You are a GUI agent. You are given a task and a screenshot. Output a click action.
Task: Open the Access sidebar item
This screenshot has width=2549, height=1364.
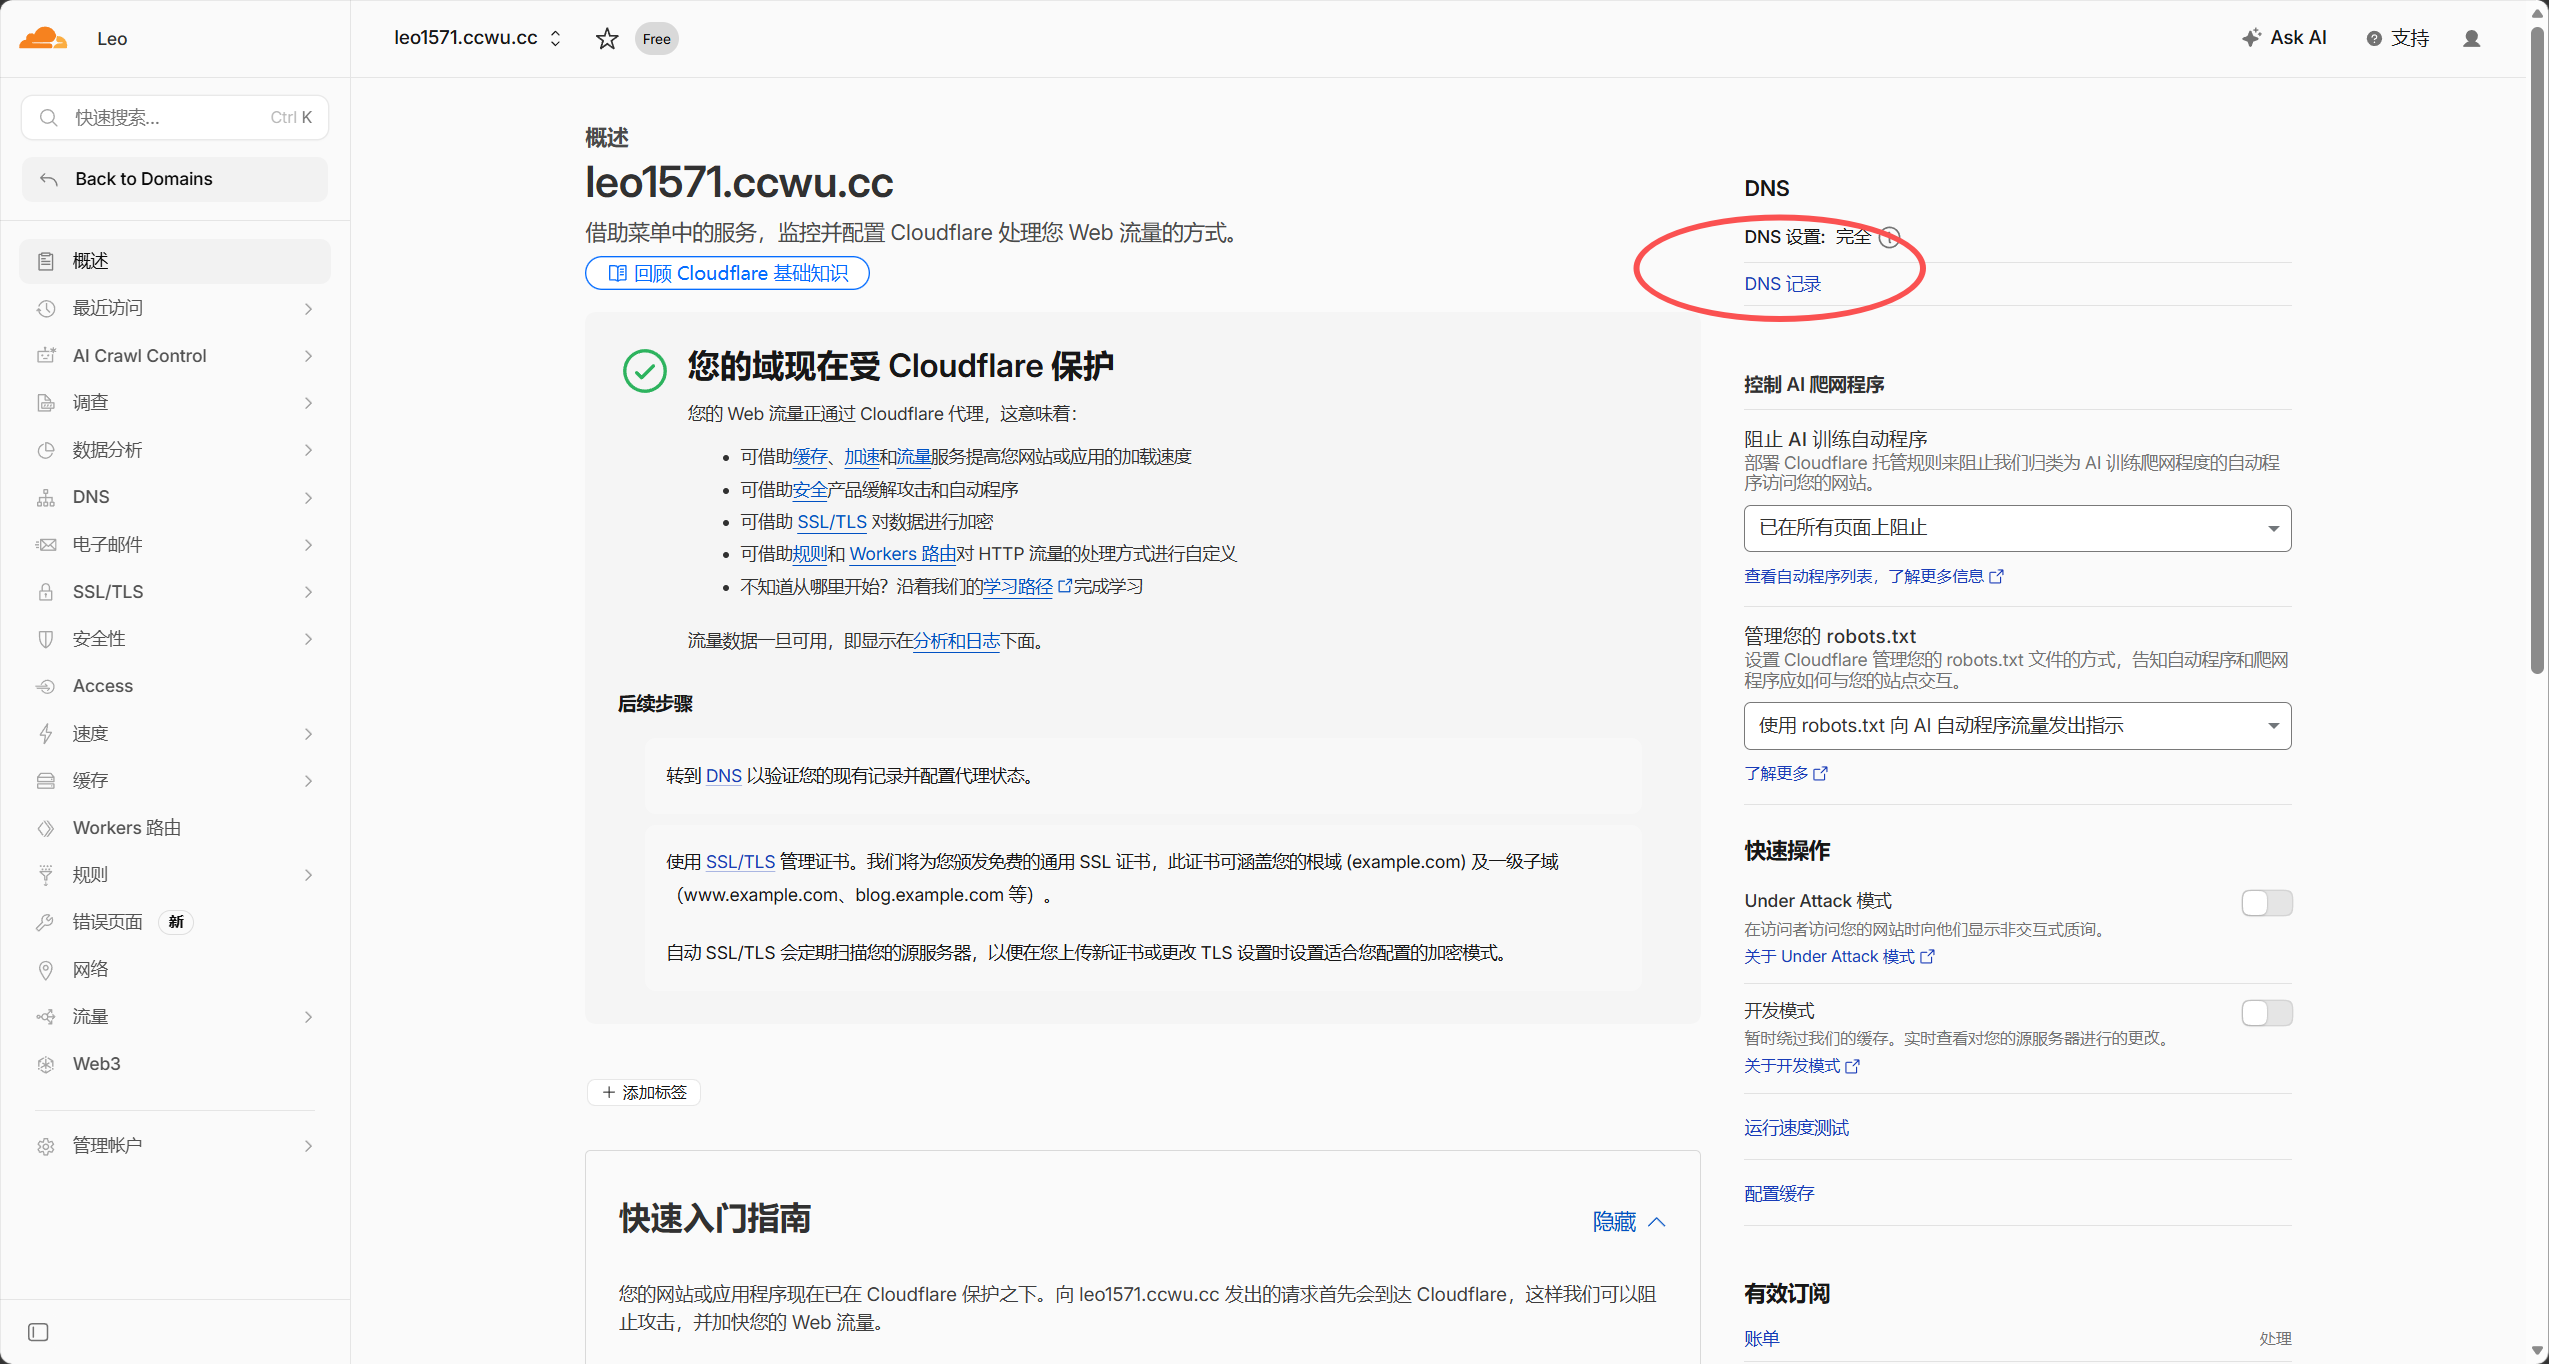[x=175, y=686]
